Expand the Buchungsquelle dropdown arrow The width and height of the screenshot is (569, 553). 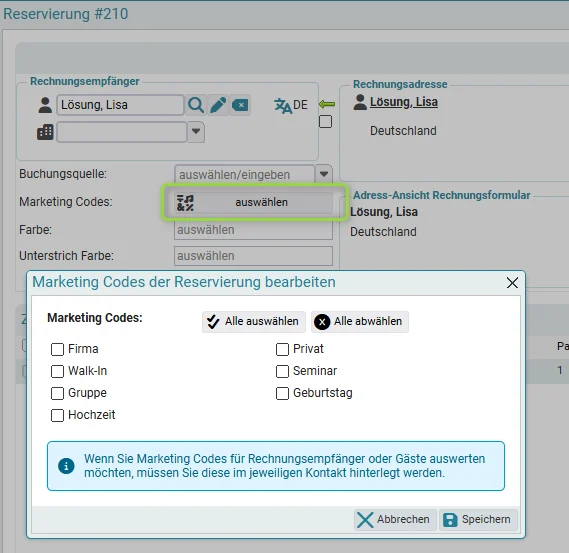pos(324,175)
